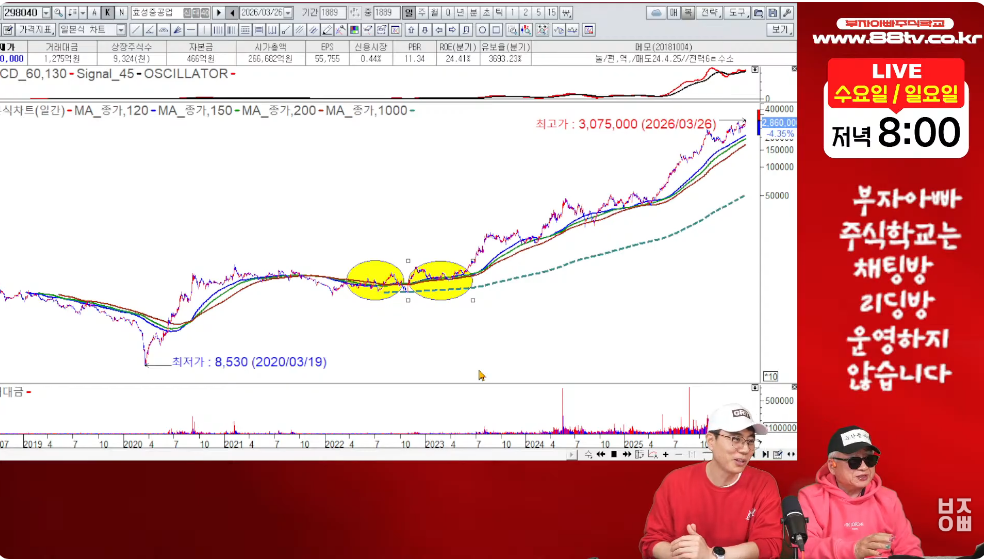Open the stock code 298040 dropdown
This screenshot has width=984, height=560.
[46, 13]
